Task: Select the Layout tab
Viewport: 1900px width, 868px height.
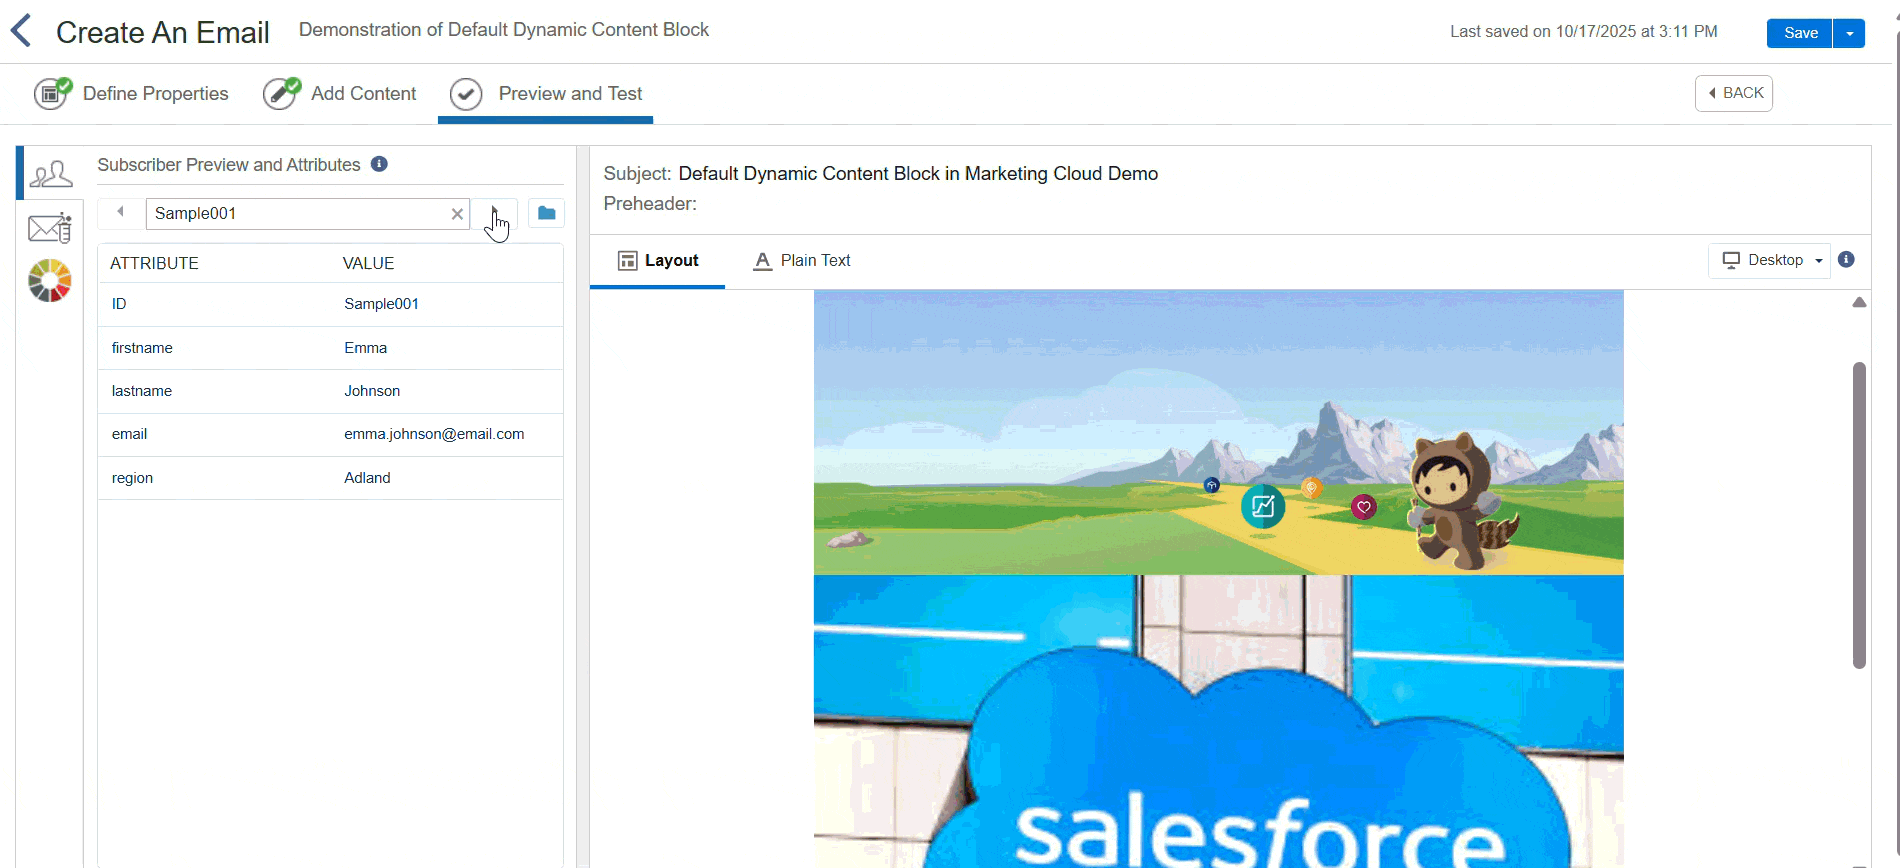Action: click(658, 261)
